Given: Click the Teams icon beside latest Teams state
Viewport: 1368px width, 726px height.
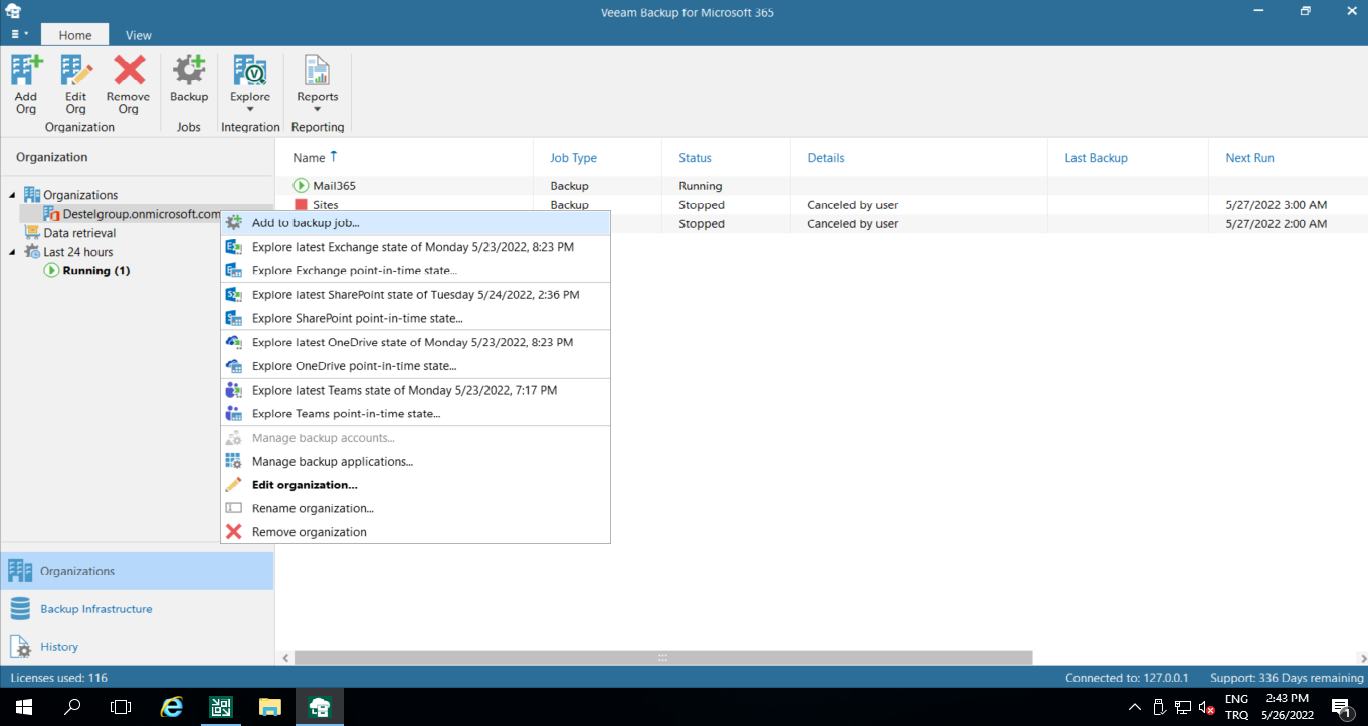Looking at the screenshot, I should tap(234, 390).
